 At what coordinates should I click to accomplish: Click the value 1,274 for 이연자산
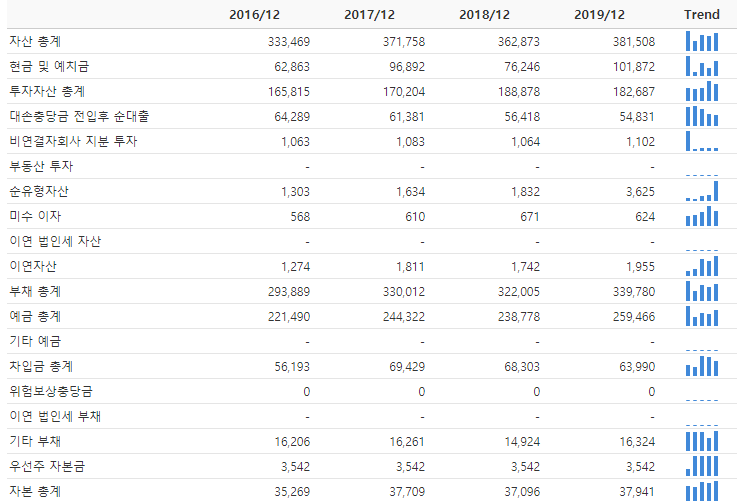[296, 266]
